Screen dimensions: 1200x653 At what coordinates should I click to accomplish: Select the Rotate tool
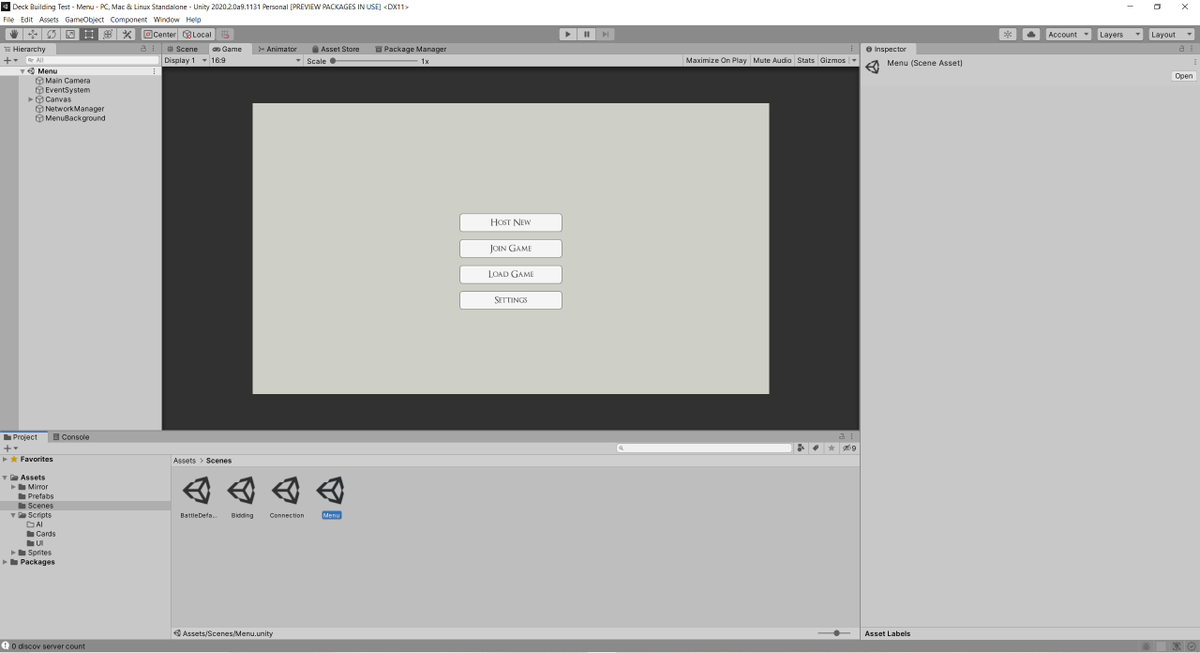51,34
